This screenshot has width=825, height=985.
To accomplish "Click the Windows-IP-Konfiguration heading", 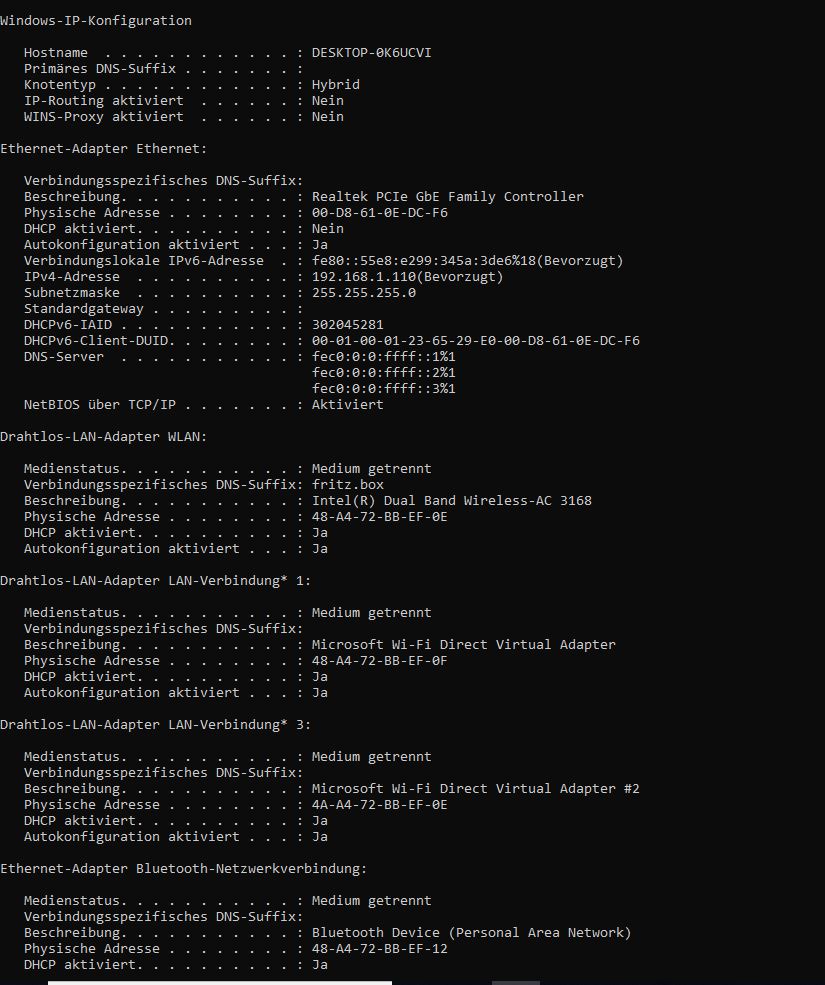I will point(96,21).
